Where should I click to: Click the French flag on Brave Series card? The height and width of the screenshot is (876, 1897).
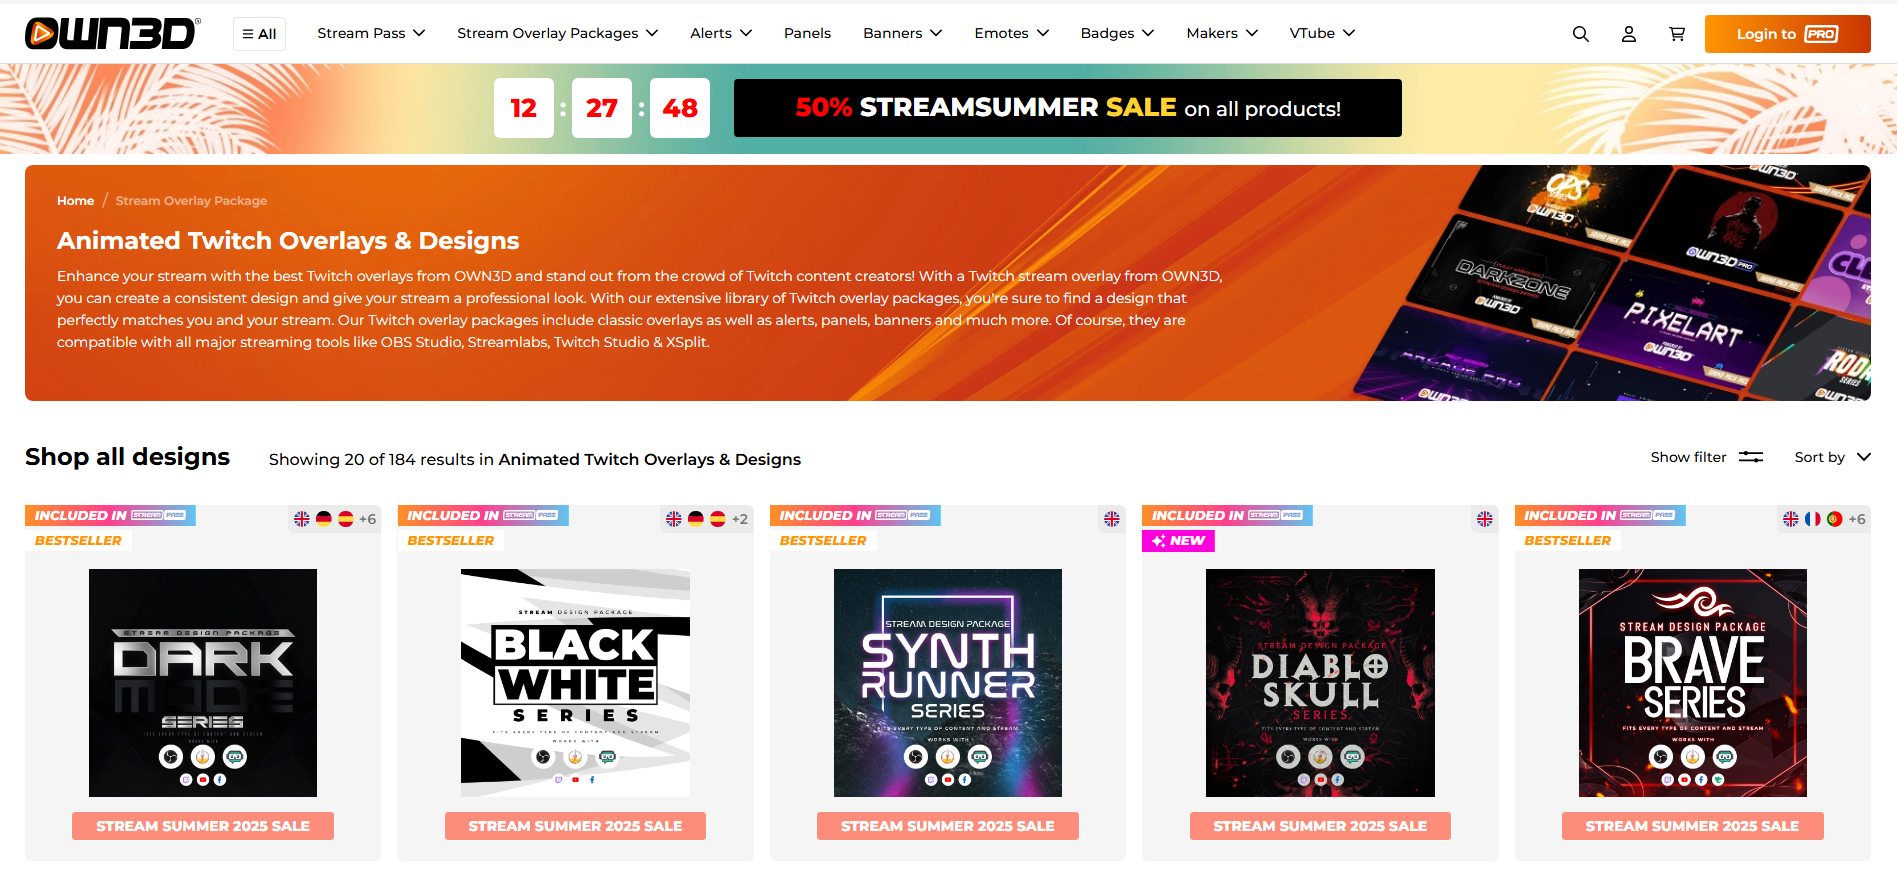[1813, 519]
